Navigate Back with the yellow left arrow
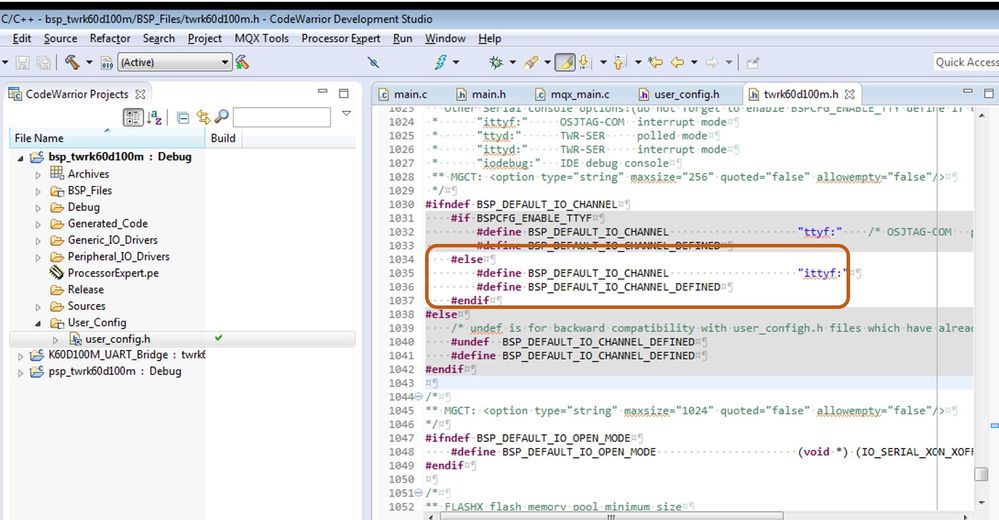The width and height of the screenshot is (999, 520). [678, 62]
